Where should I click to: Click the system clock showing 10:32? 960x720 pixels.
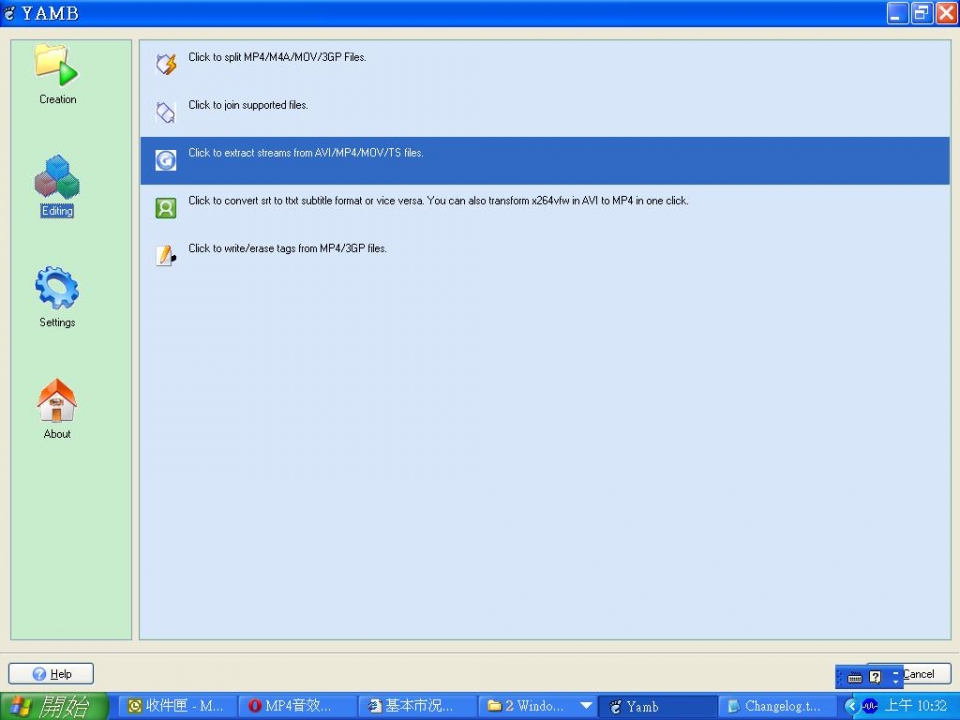pyautogui.click(x=915, y=706)
